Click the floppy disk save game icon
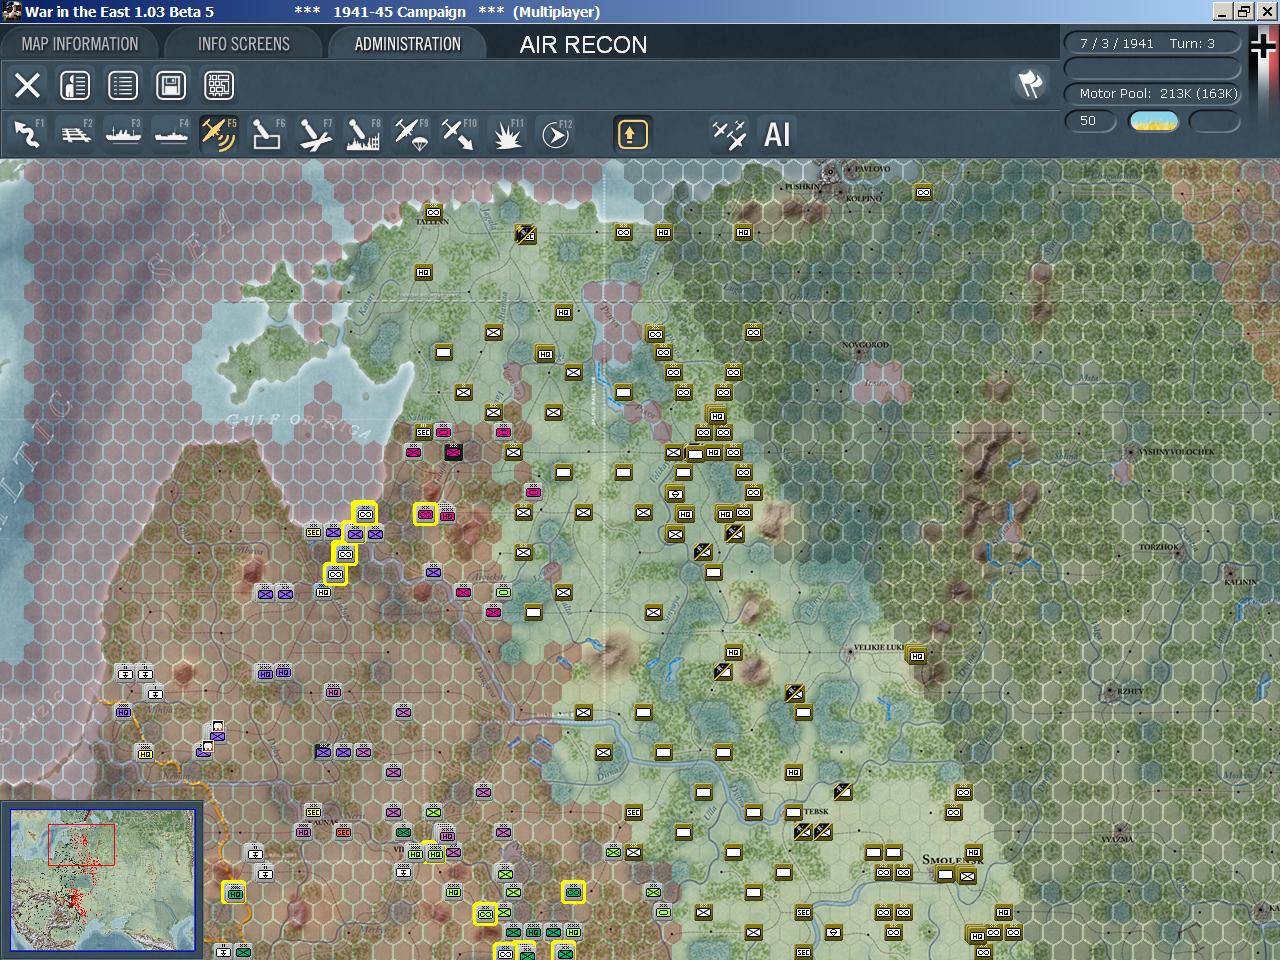This screenshot has height=960, width=1280. (x=171, y=85)
